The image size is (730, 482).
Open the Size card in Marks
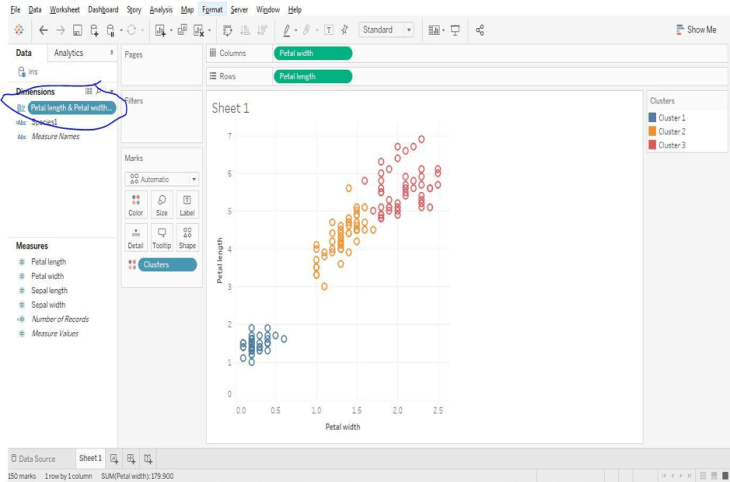coord(162,205)
